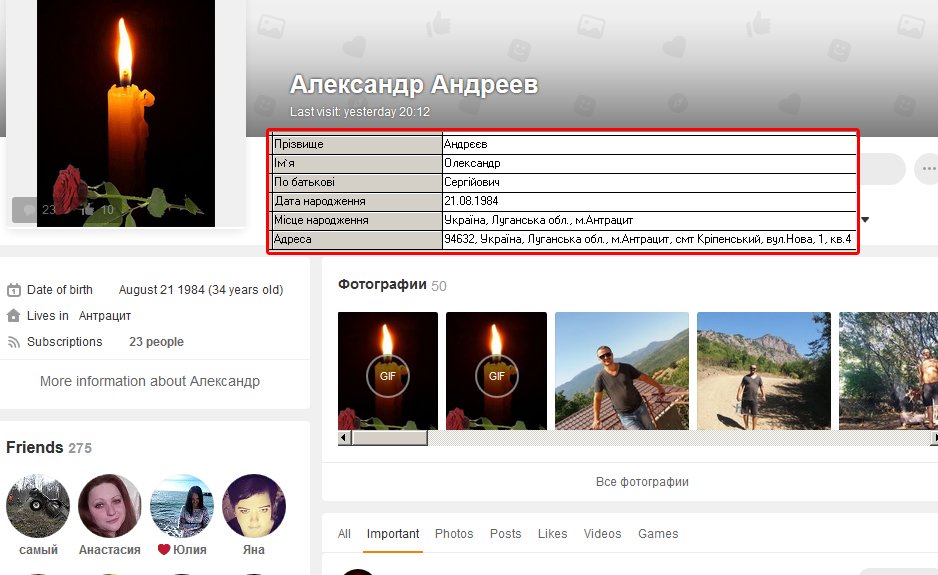
Task: Click profile name Александр Андреев
Action: tap(414, 84)
